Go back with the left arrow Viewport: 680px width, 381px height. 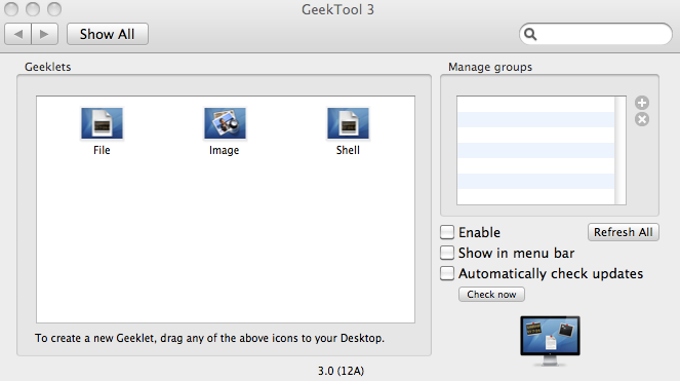tap(18, 34)
